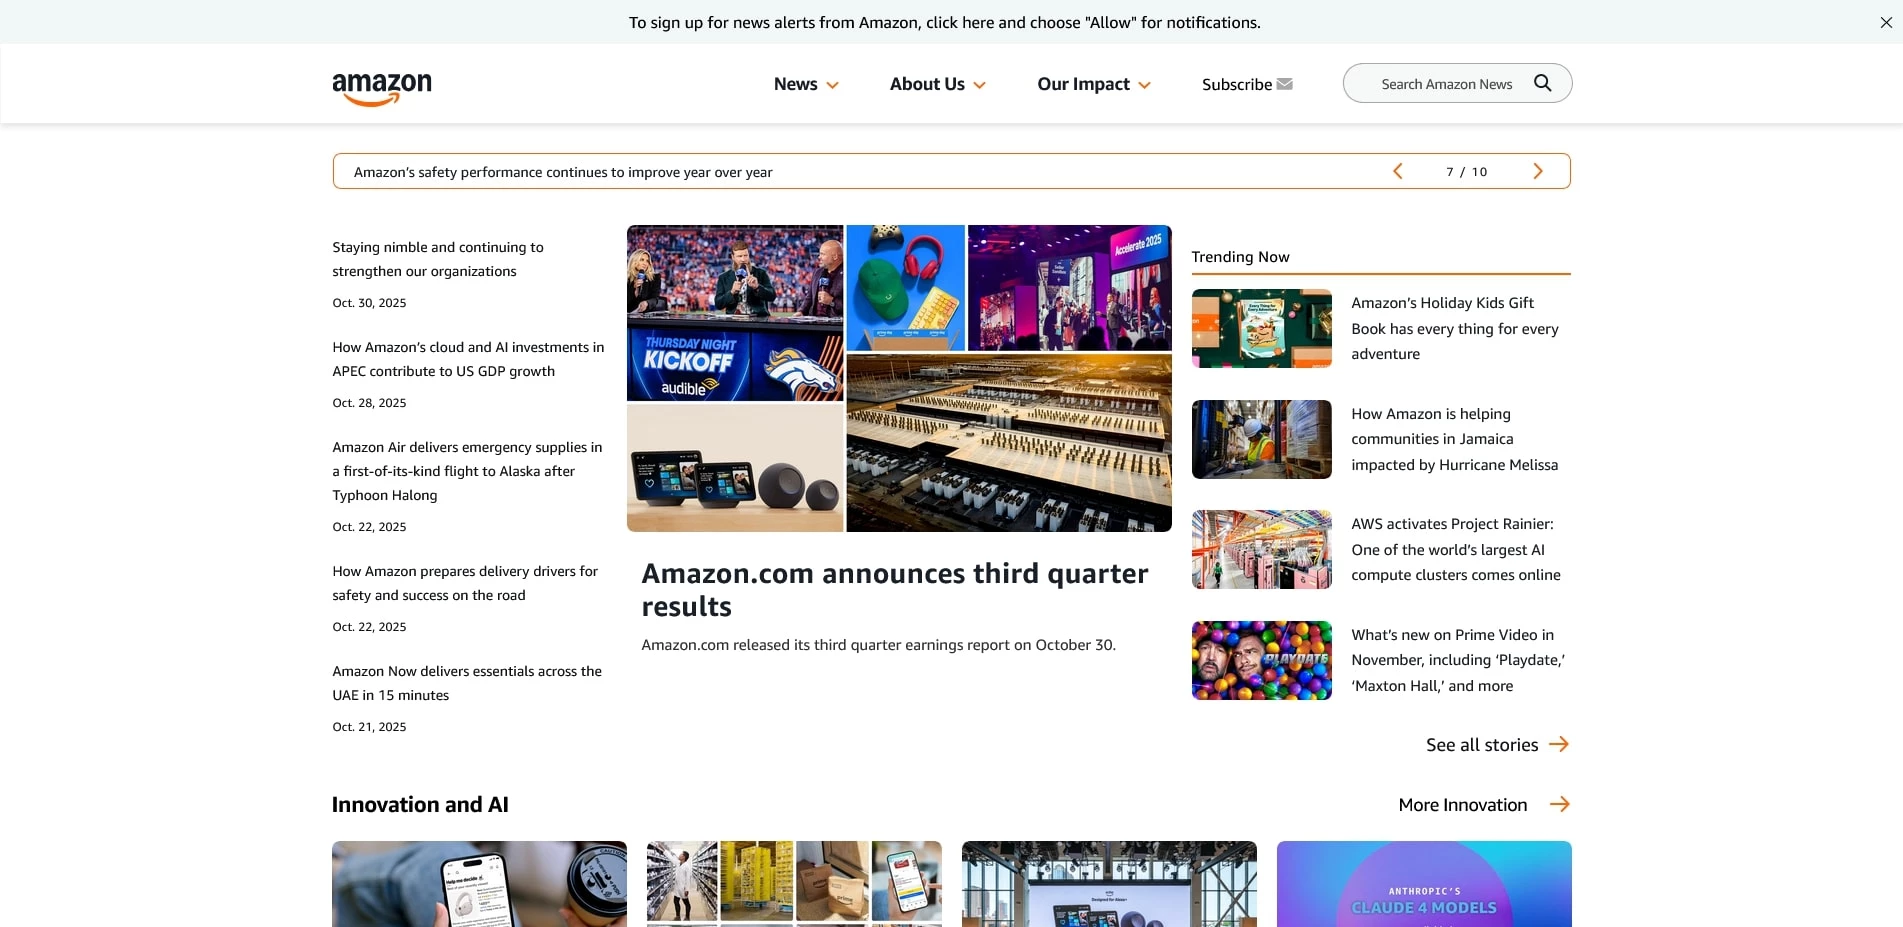The image size is (1903, 927).
Task: Open the Holiday Kids Gift Book story
Action: (x=1454, y=328)
